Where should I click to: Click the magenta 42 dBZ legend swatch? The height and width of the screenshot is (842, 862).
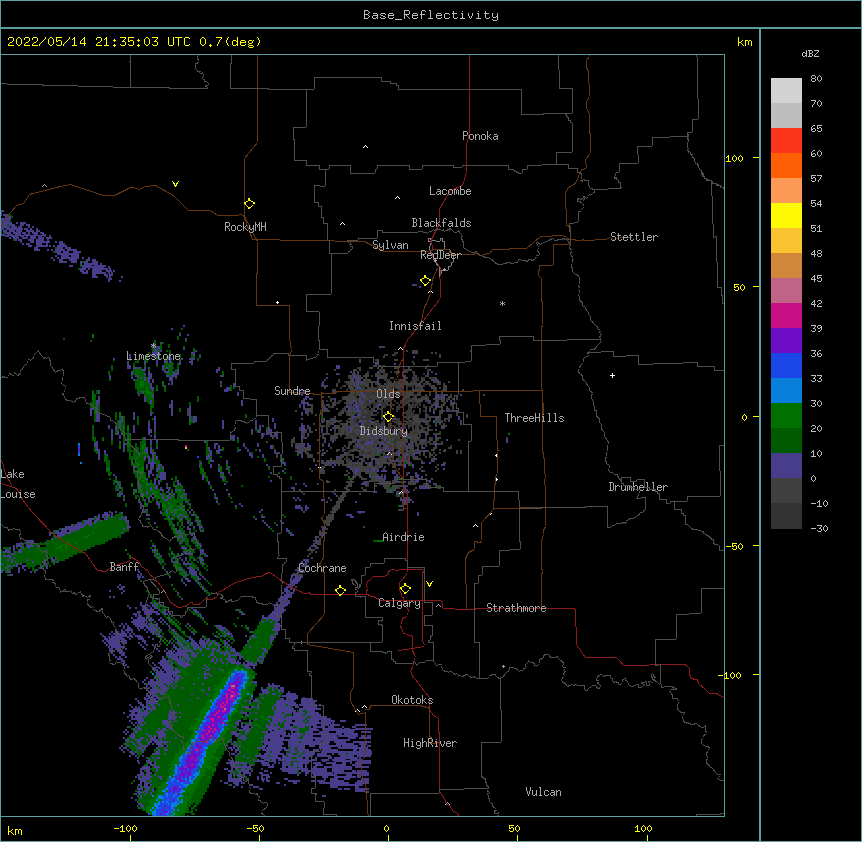[786, 315]
